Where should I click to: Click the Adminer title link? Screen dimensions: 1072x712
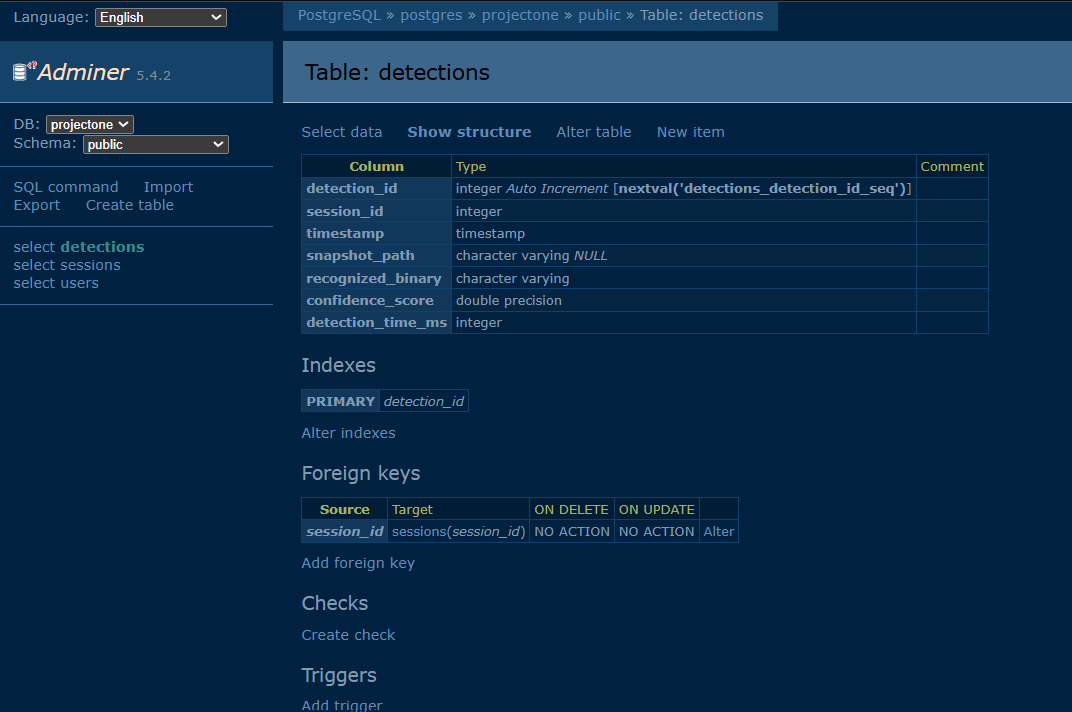[83, 72]
